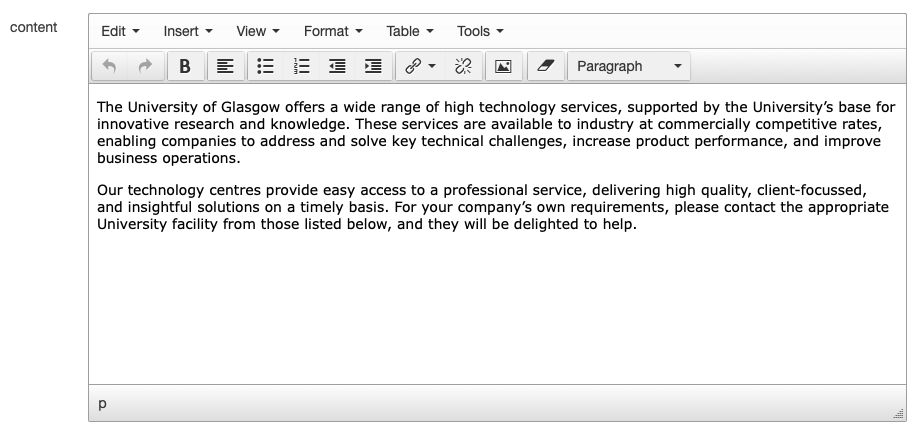Increase indent of the paragraph
This screenshot has height=432, width=916.
tap(373, 66)
